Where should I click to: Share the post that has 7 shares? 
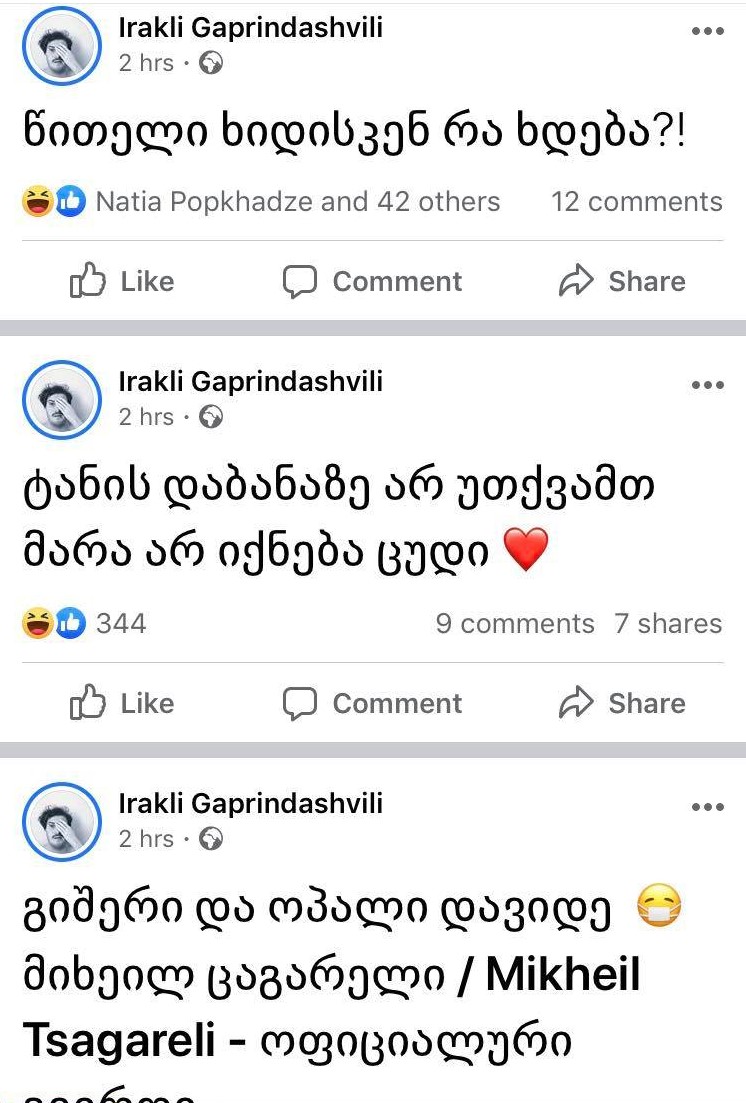pyautogui.click(x=622, y=704)
